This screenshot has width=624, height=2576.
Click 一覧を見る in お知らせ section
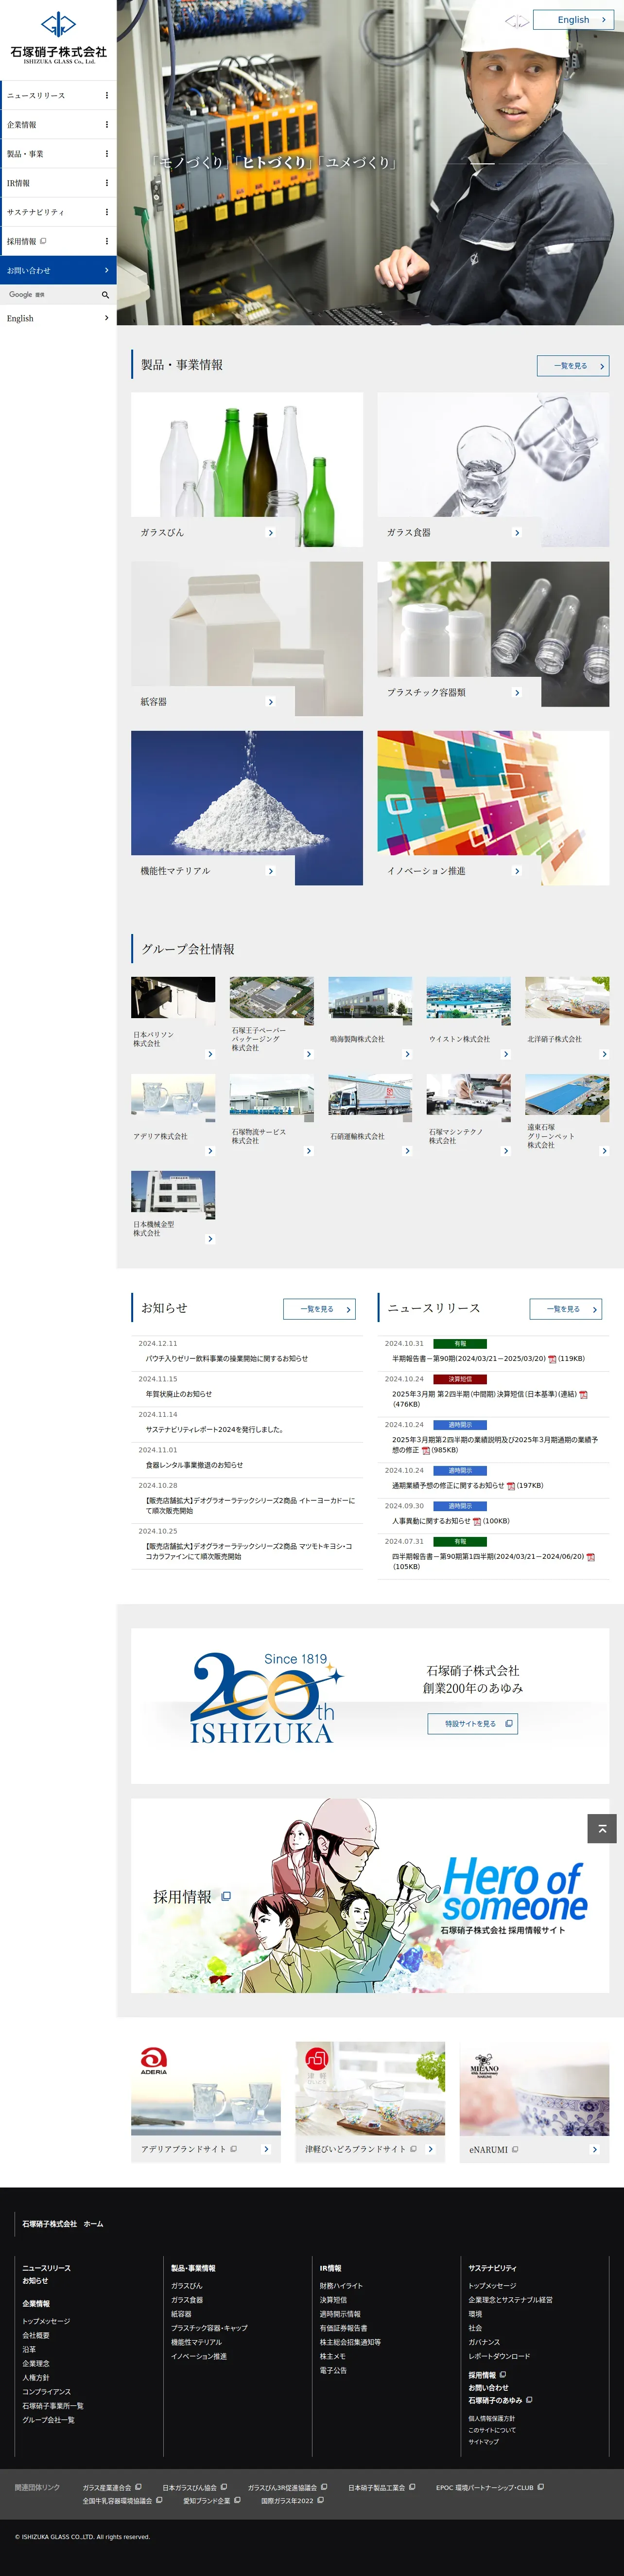(319, 1309)
